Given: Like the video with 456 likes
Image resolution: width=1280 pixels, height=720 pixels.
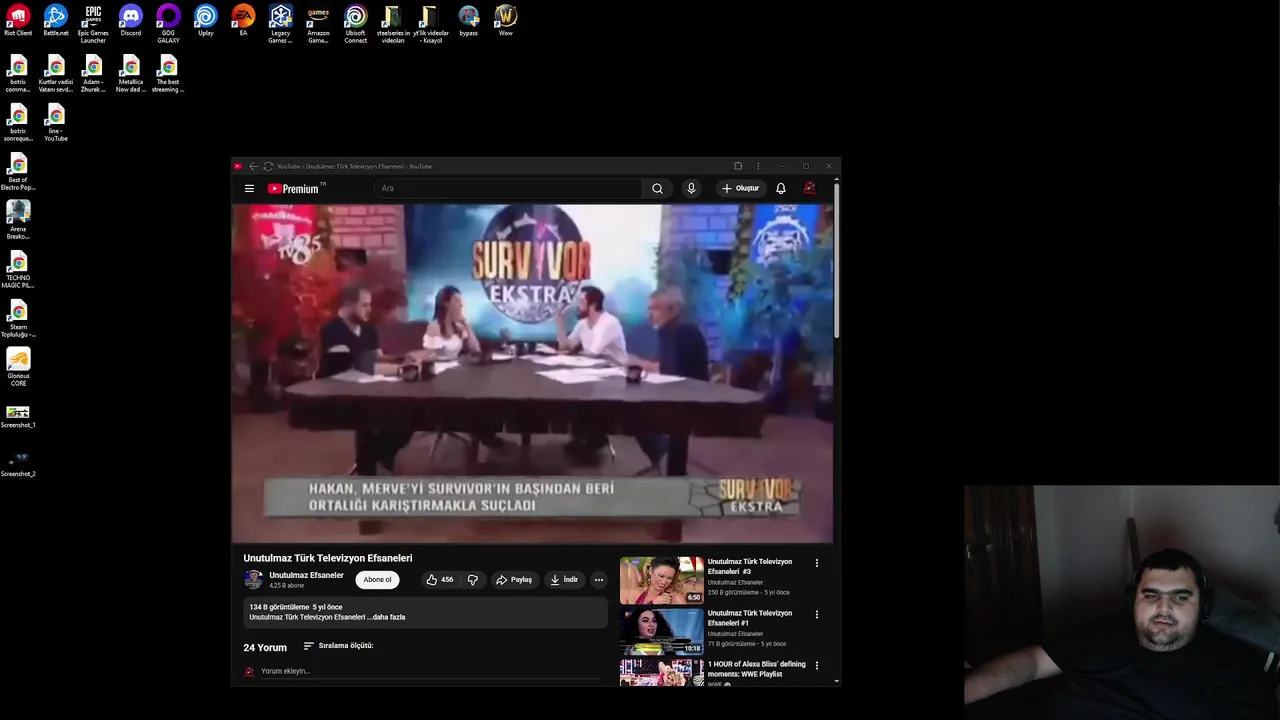Looking at the screenshot, I should pos(440,580).
